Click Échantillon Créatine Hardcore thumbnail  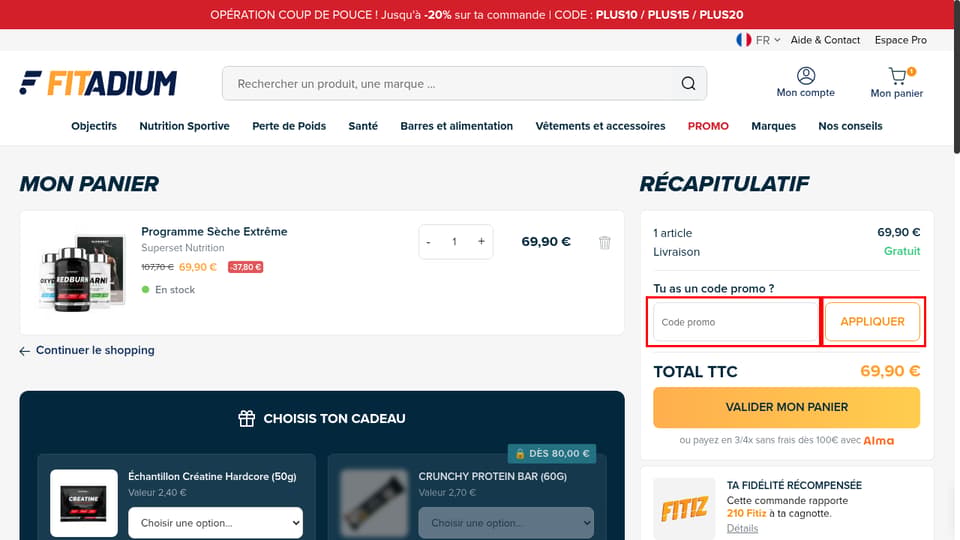click(x=84, y=503)
